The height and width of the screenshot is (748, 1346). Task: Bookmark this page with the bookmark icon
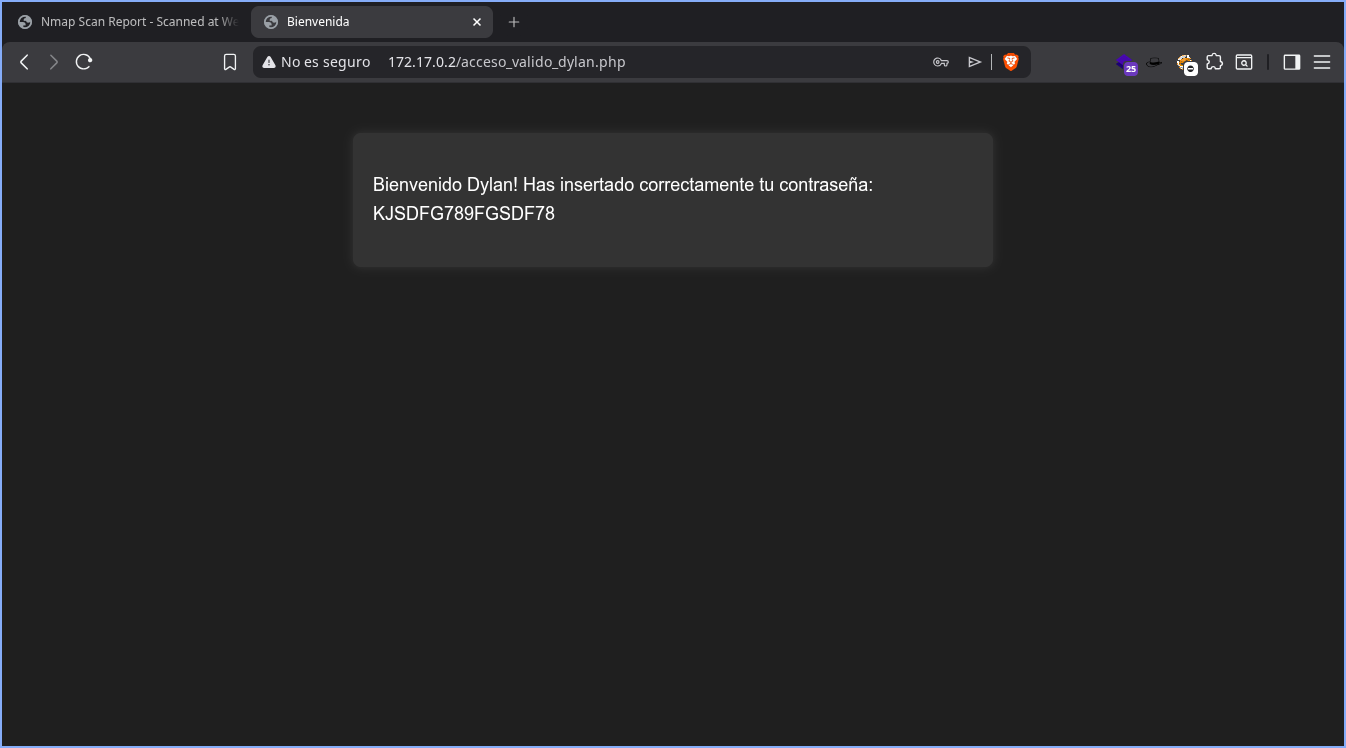click(x=230, y=62)
